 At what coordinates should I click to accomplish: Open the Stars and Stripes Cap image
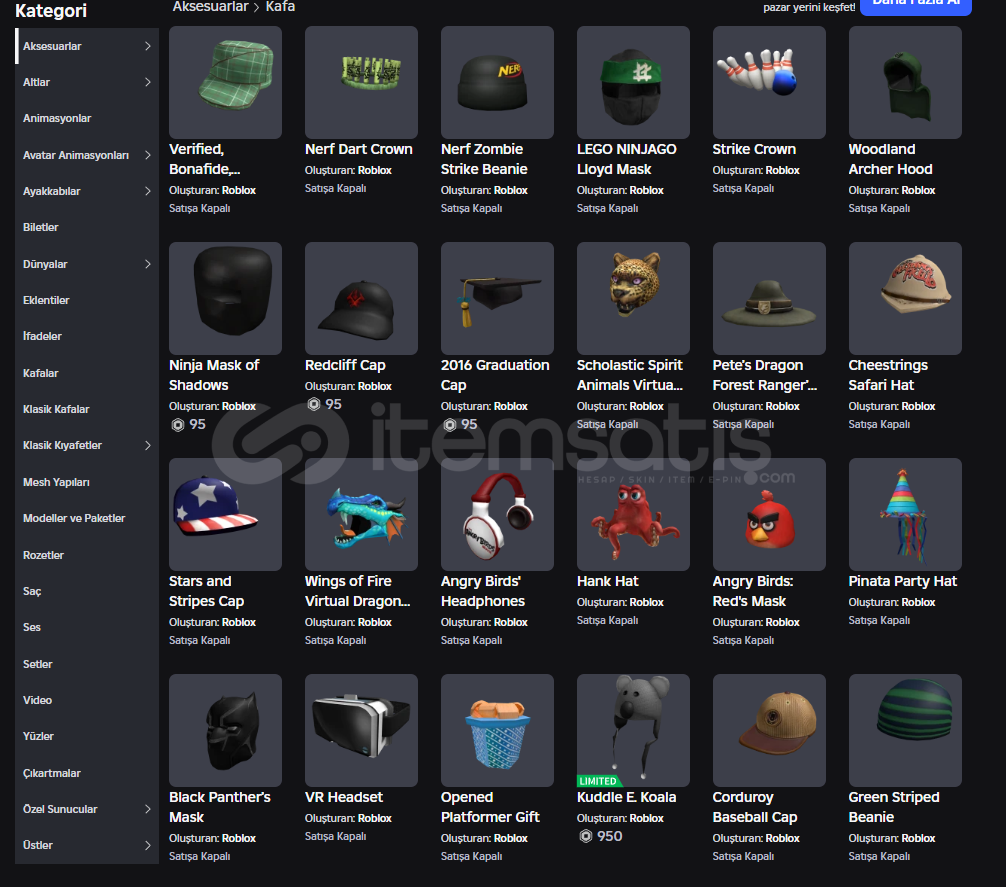225,514
